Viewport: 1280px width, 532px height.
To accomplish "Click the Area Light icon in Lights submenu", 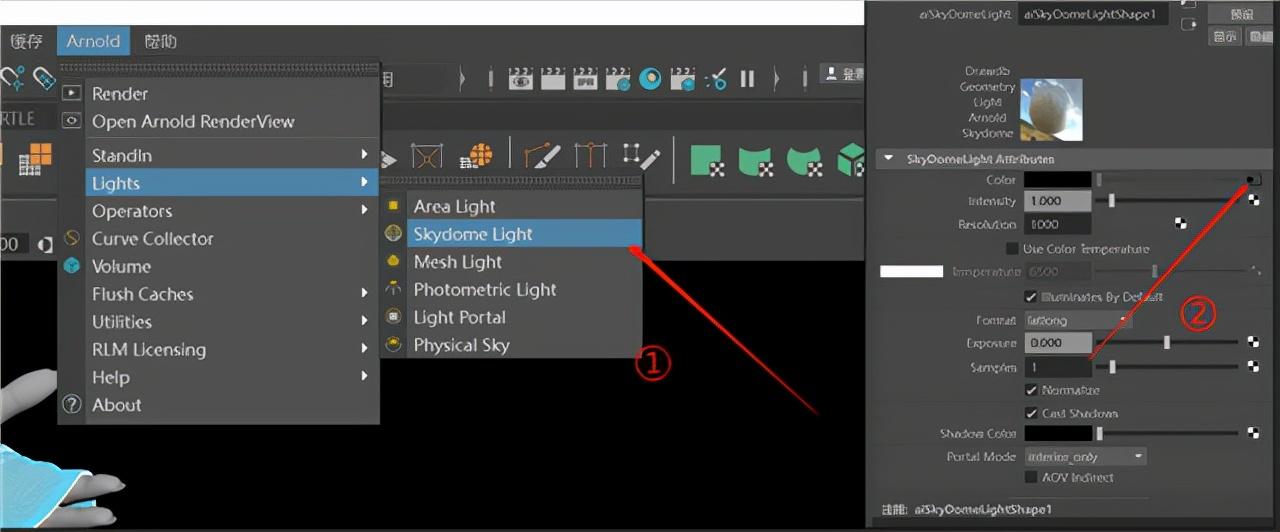I will pos(393,206).
